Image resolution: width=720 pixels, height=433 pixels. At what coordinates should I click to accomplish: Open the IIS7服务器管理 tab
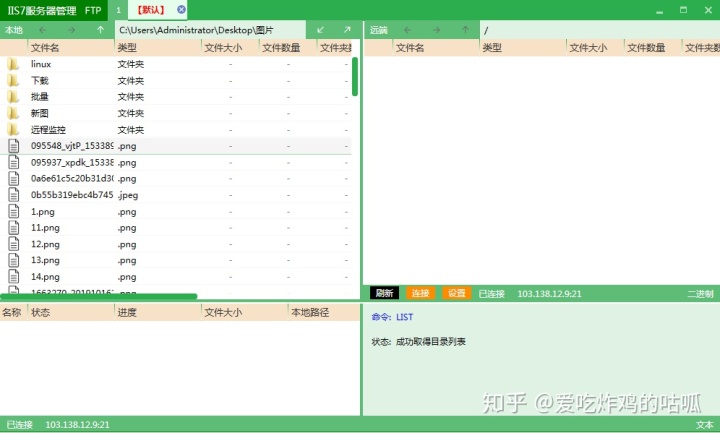click(42, 10)
